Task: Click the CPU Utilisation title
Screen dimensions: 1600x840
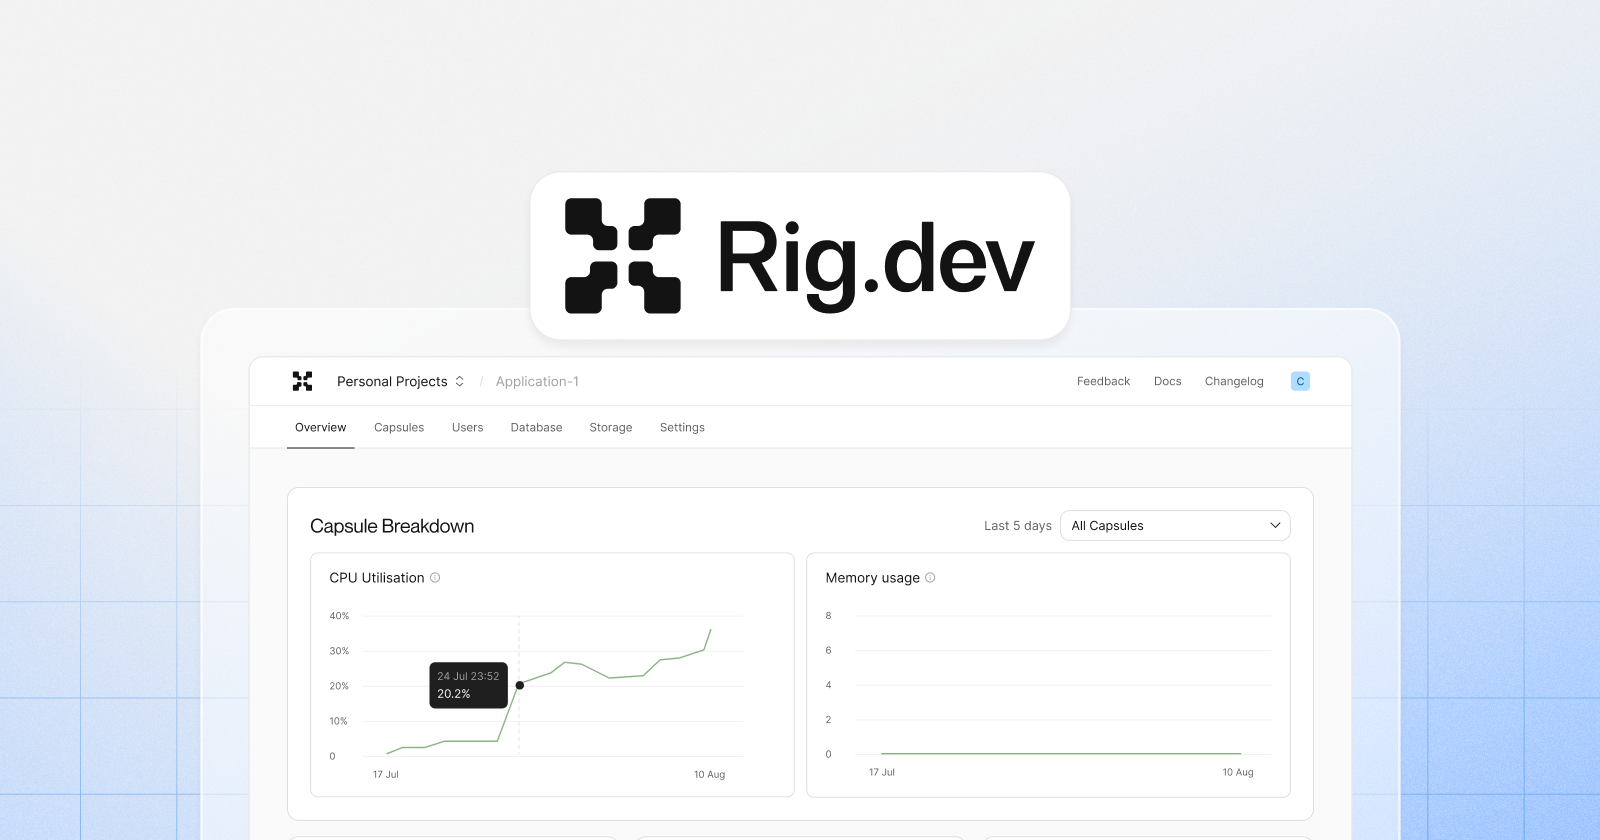Action: tap(377, 578)
